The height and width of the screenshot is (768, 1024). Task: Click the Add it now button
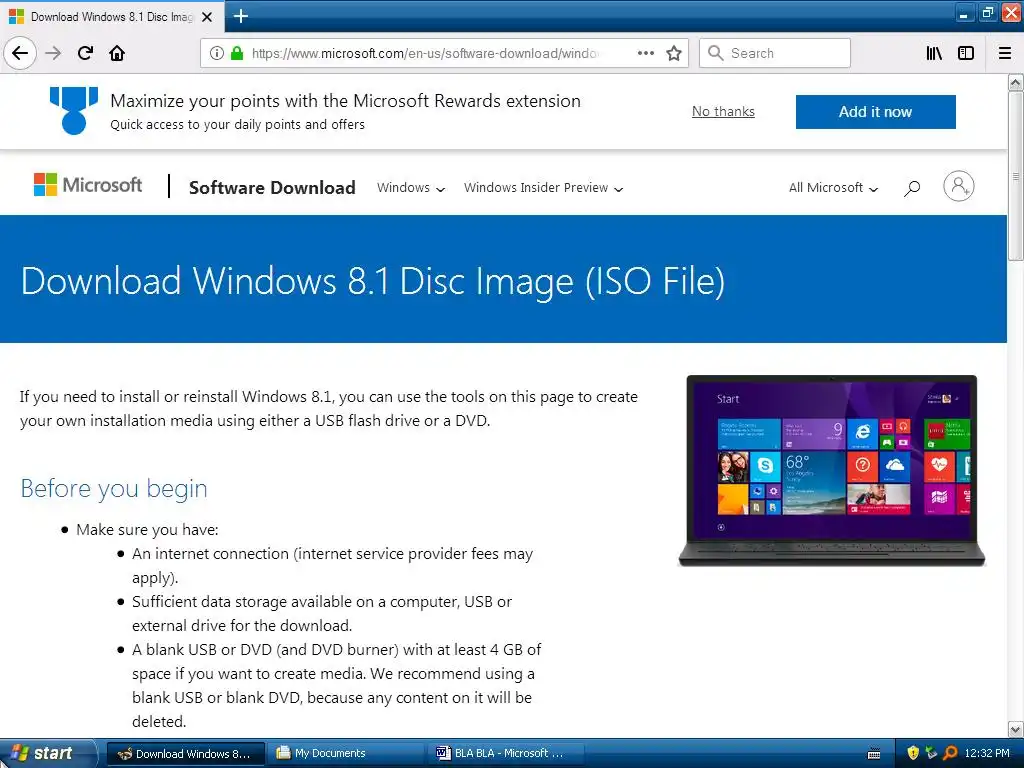tap(875, 112)
